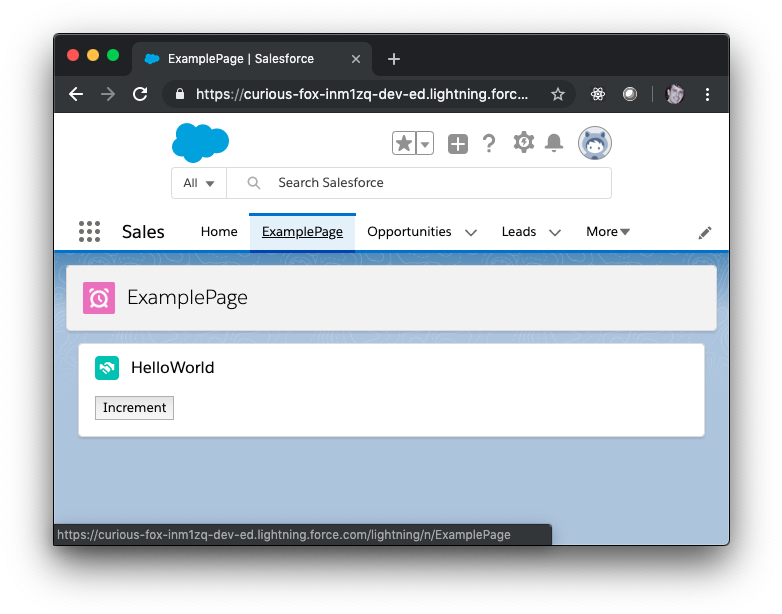
Task: Click the HelloWorld card title
Action: [x=173, y=368]
